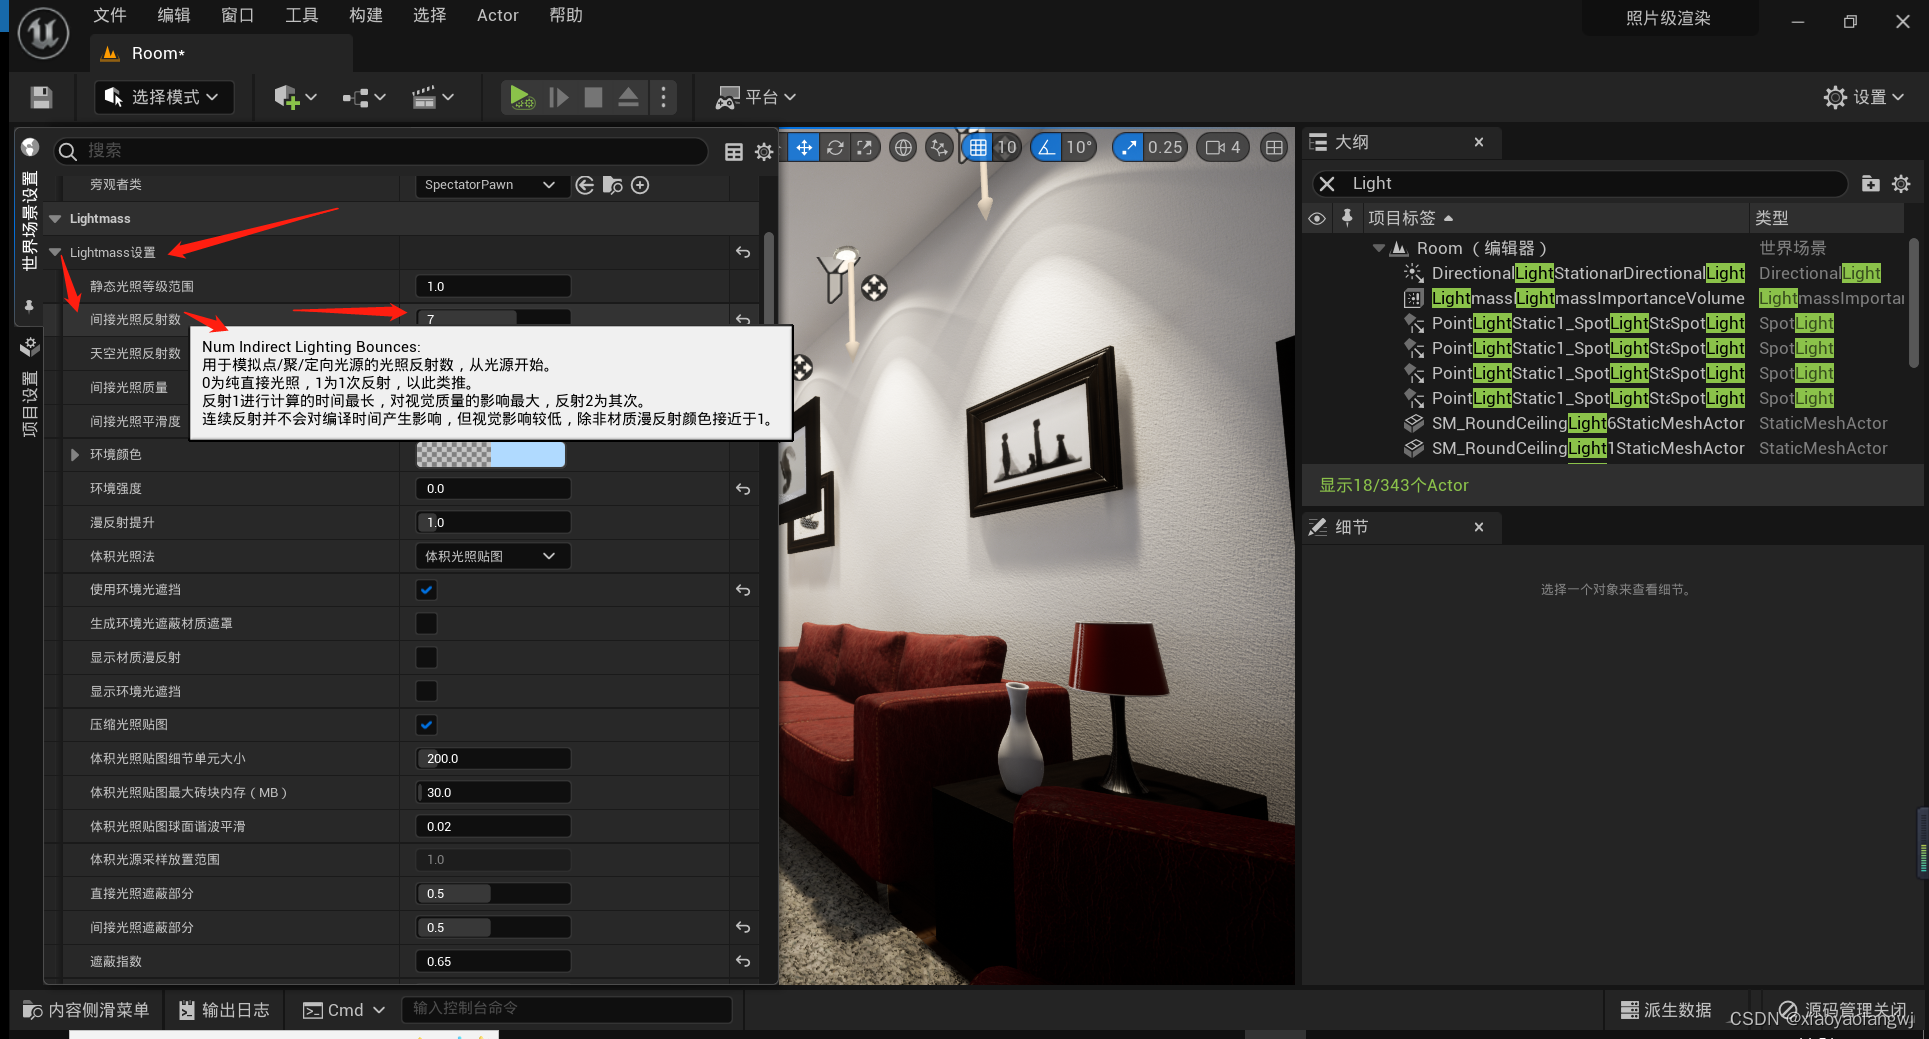
Task: Select the rotate tool in viewport toolbar
Action: click(835, 148)
